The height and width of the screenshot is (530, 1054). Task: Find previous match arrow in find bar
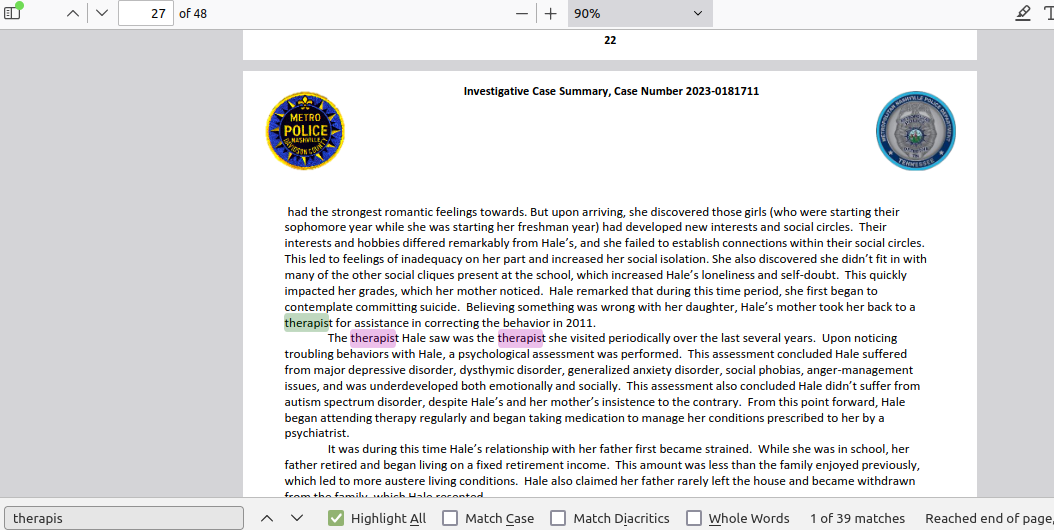pos(267,518)
